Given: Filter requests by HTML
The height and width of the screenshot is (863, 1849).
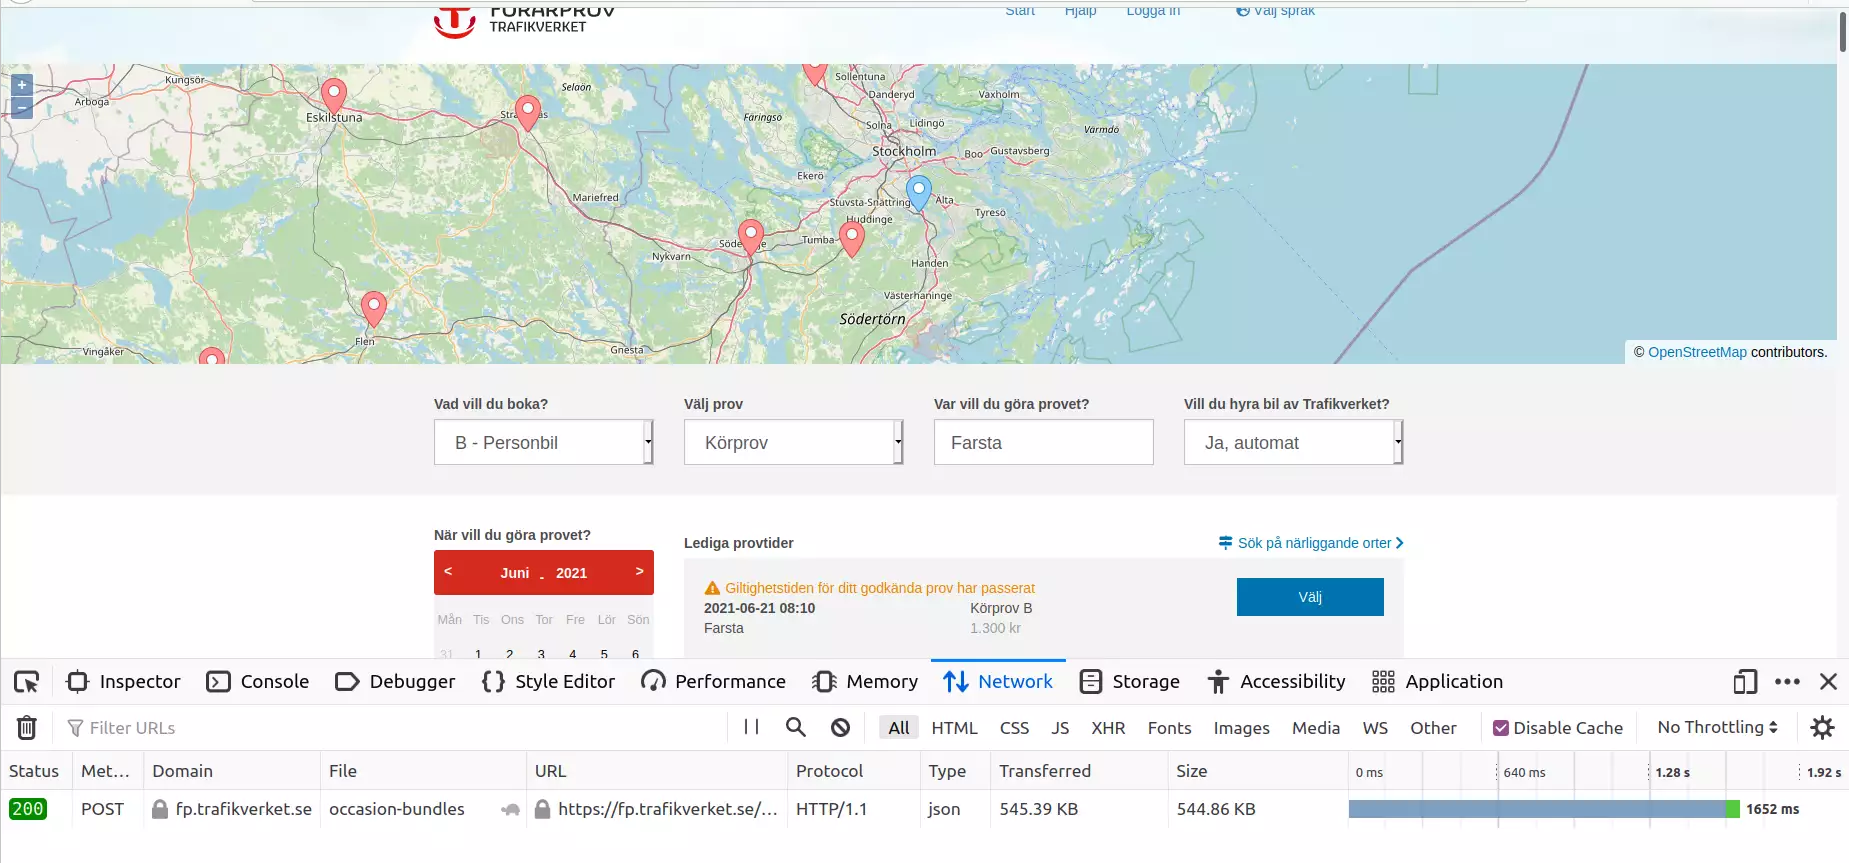Looking at the screenshot, I should click(x=954, y=728).
